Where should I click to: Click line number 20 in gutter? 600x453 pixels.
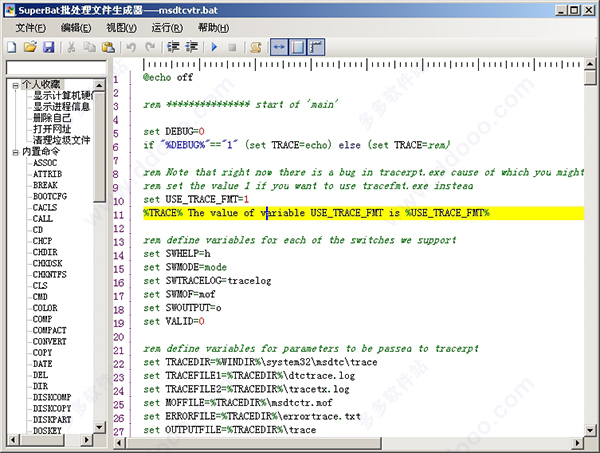coord(119,337)
